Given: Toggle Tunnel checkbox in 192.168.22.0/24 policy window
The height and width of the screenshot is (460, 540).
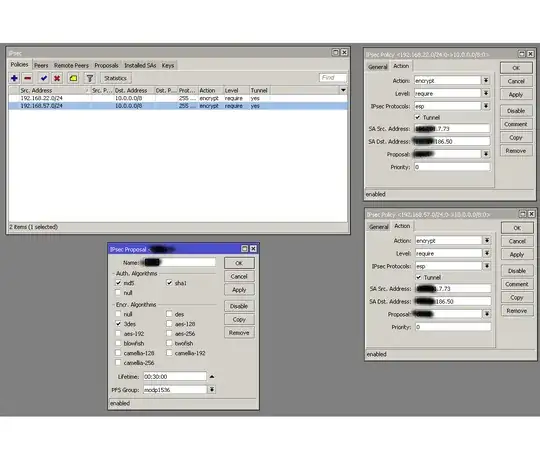Looking at the screenshot, I should 417,117.
